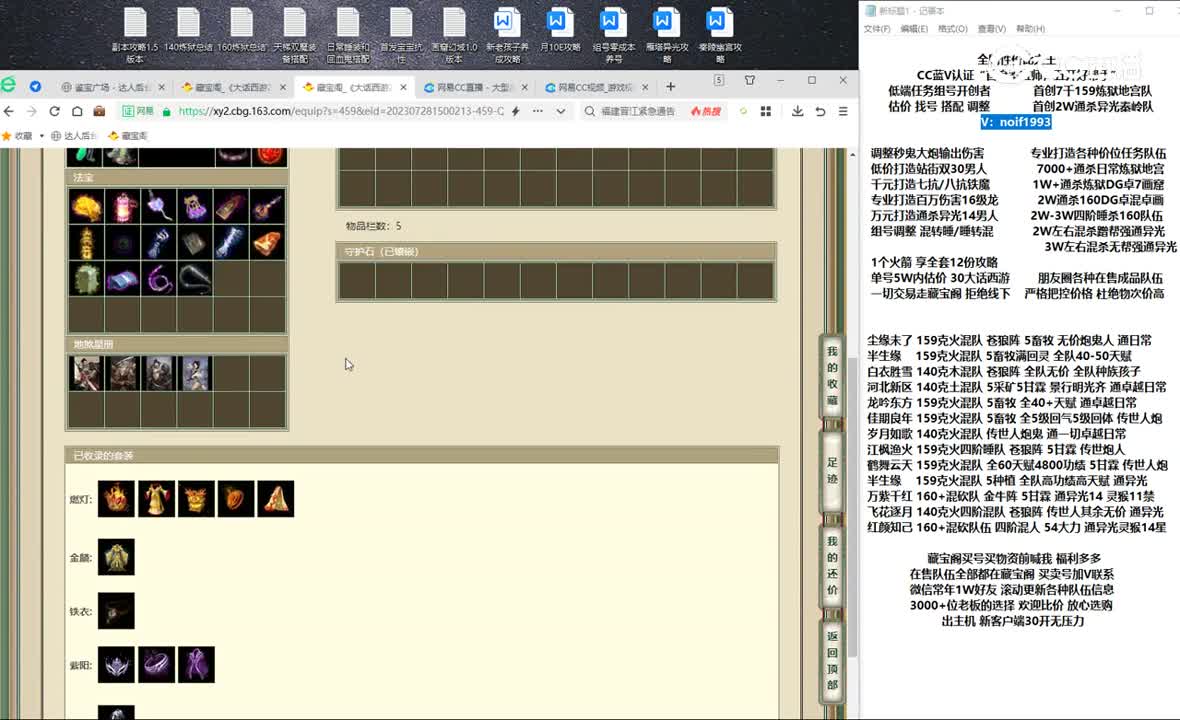Open the downloads icon in browser toolbar
The width and height of the screenshot is (1180, 720).
tap(797, 111)
